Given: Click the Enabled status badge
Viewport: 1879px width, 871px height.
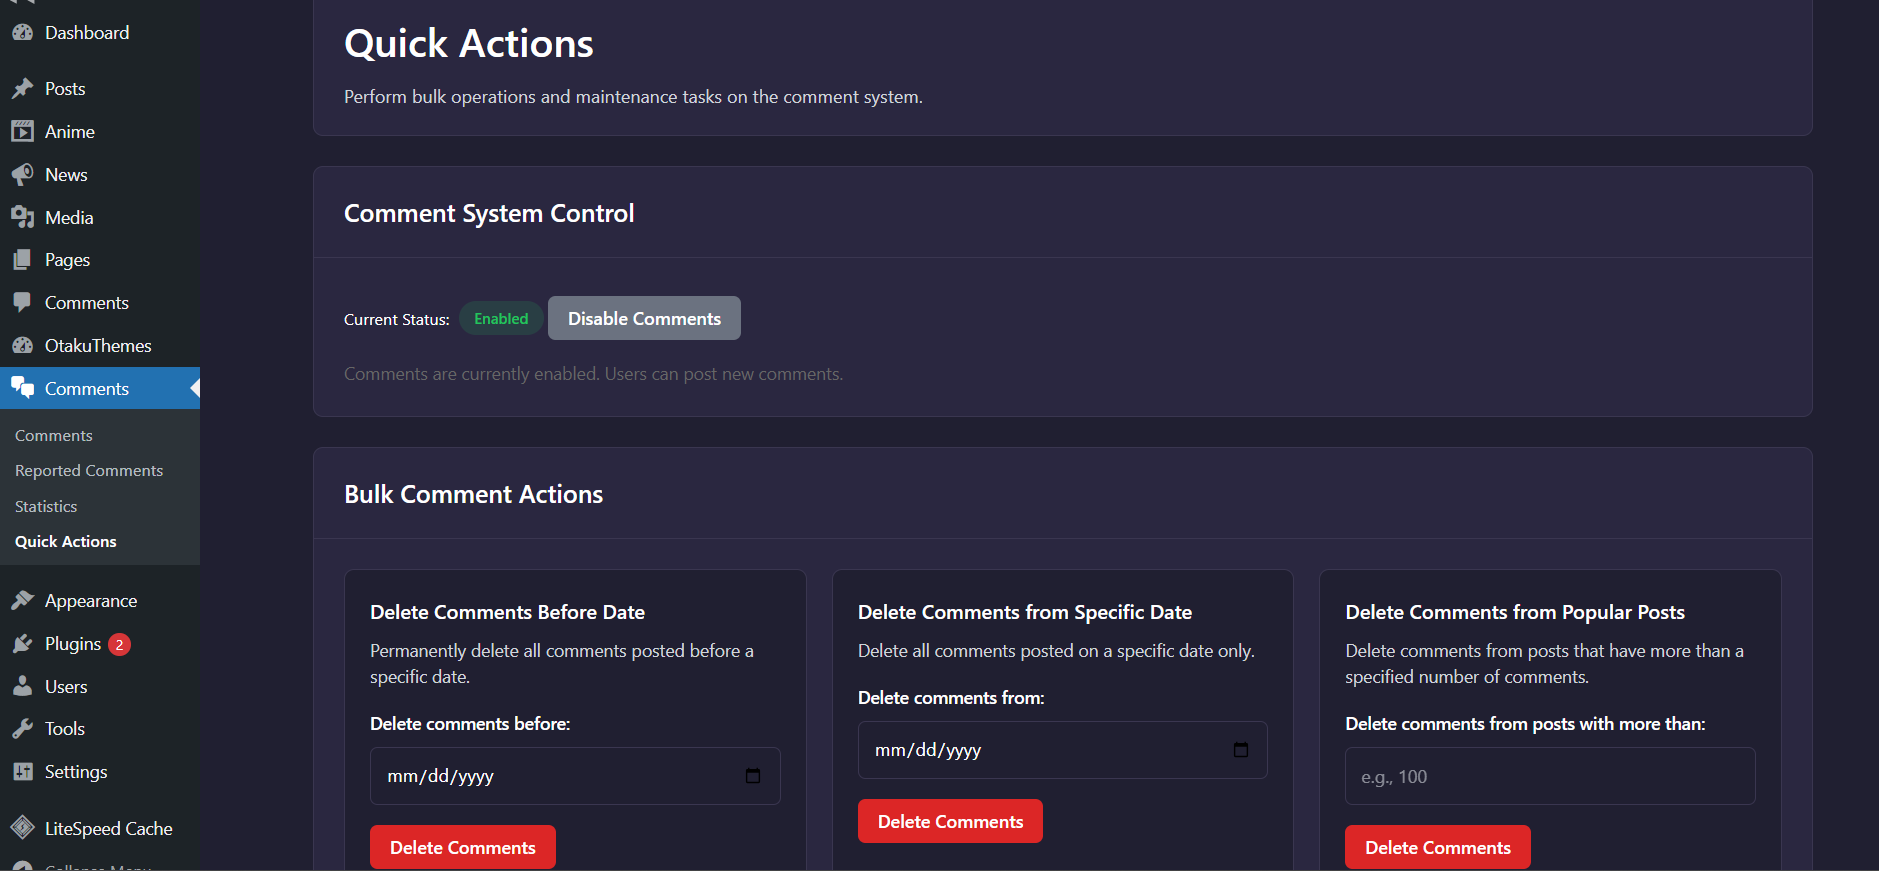Looking at the screenshot, I should (x=501, y=319).
